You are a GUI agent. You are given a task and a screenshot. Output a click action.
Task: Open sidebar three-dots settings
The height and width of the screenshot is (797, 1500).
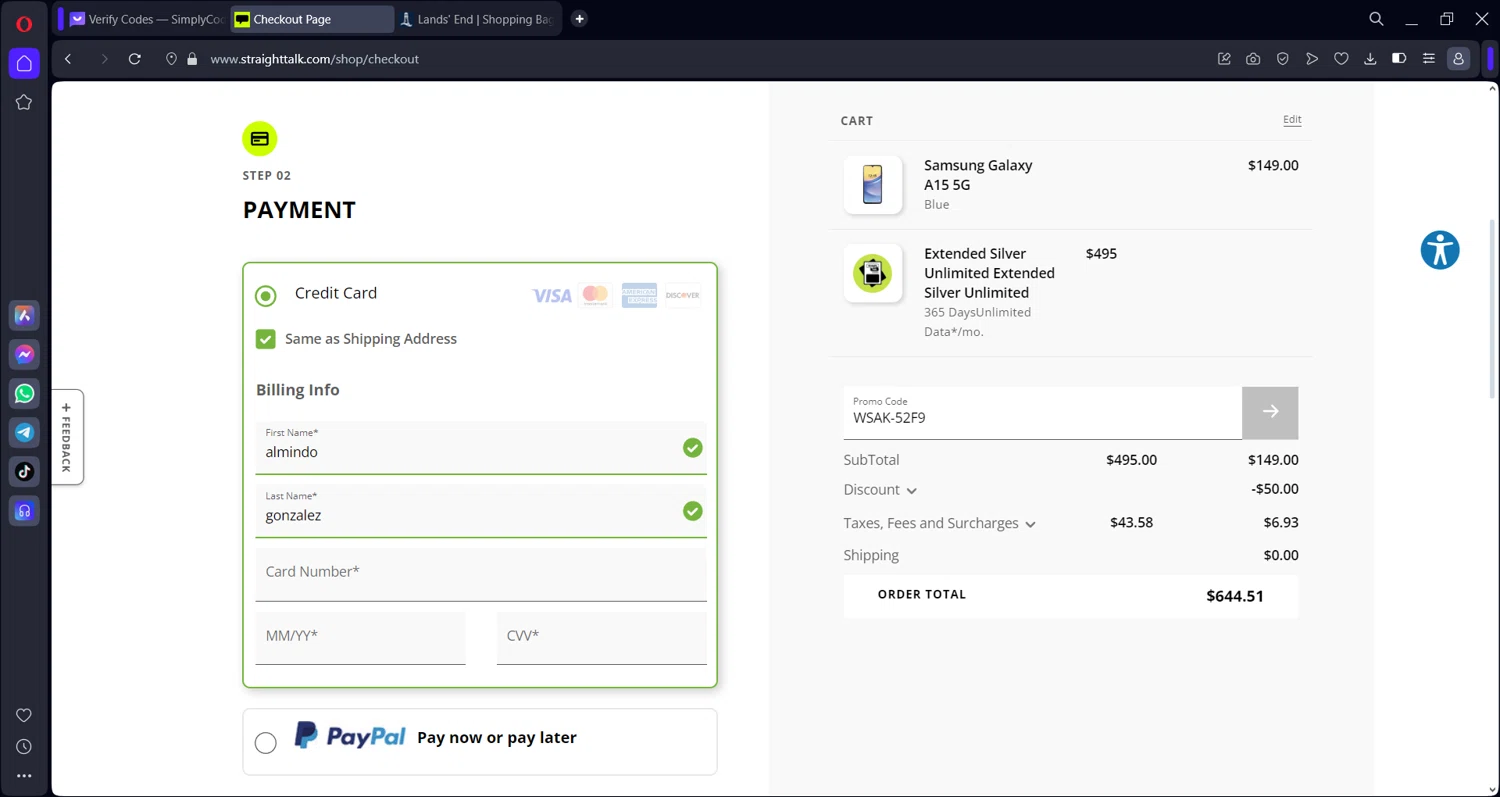tap(24, 776)
